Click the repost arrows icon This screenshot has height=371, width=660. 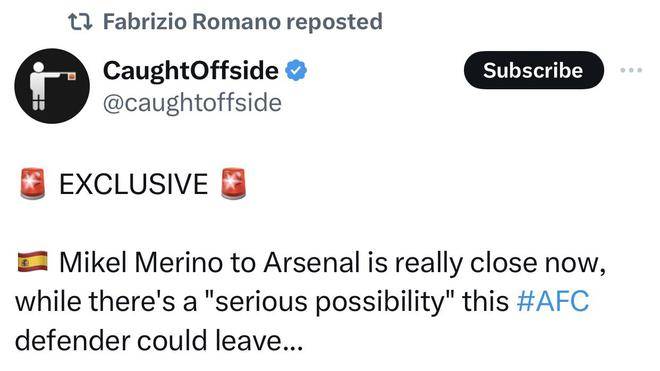[80, 22]
